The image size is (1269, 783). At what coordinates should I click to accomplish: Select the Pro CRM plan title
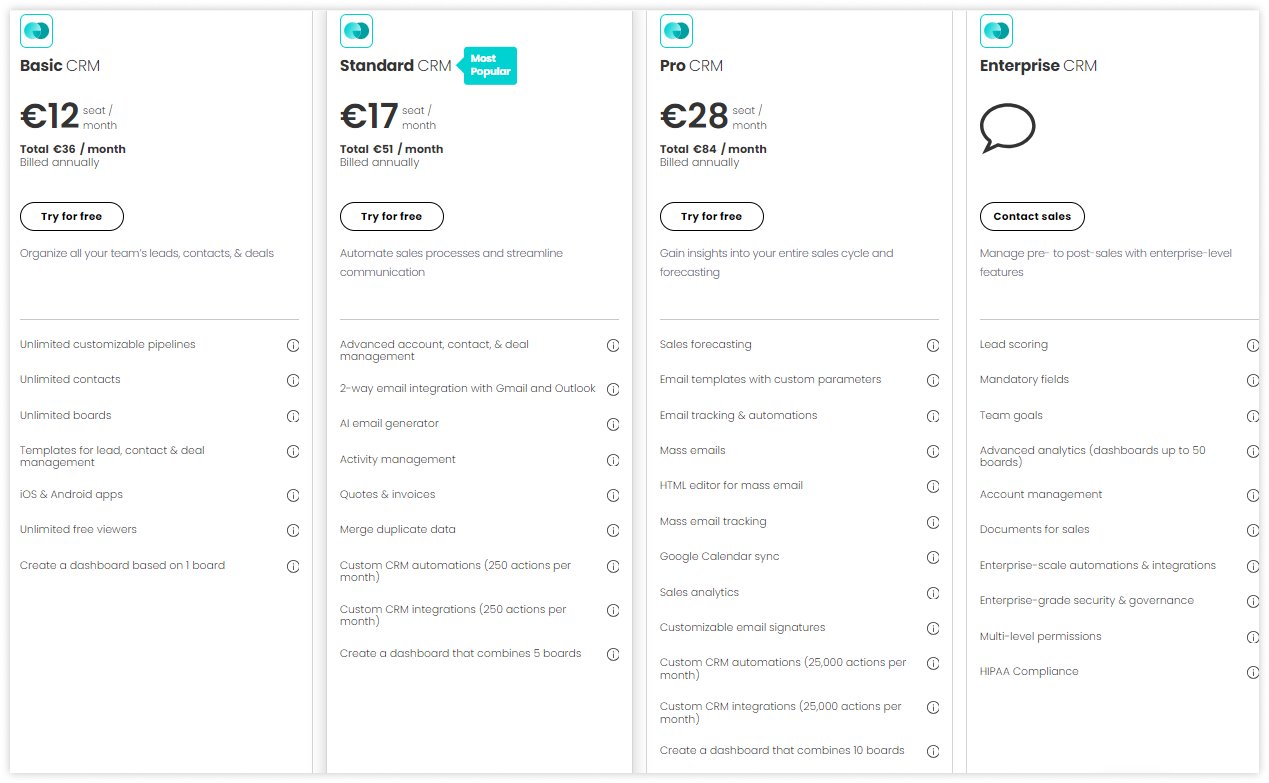point(691,65)
